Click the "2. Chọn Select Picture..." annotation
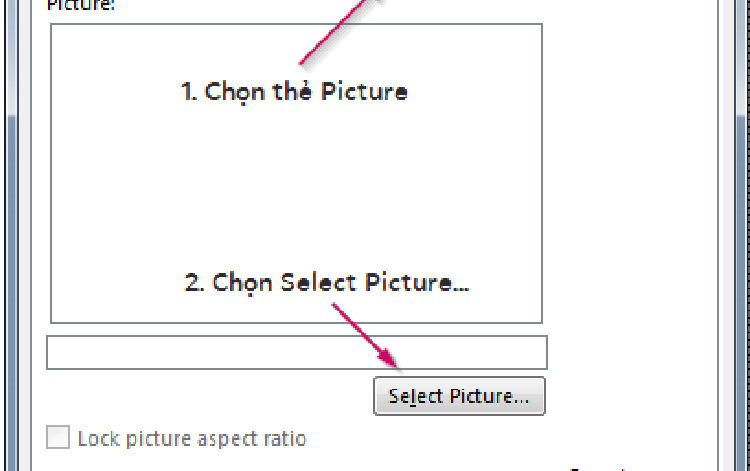Image resolution: width=750 pixels, height=471 pixels. point(327,283)
